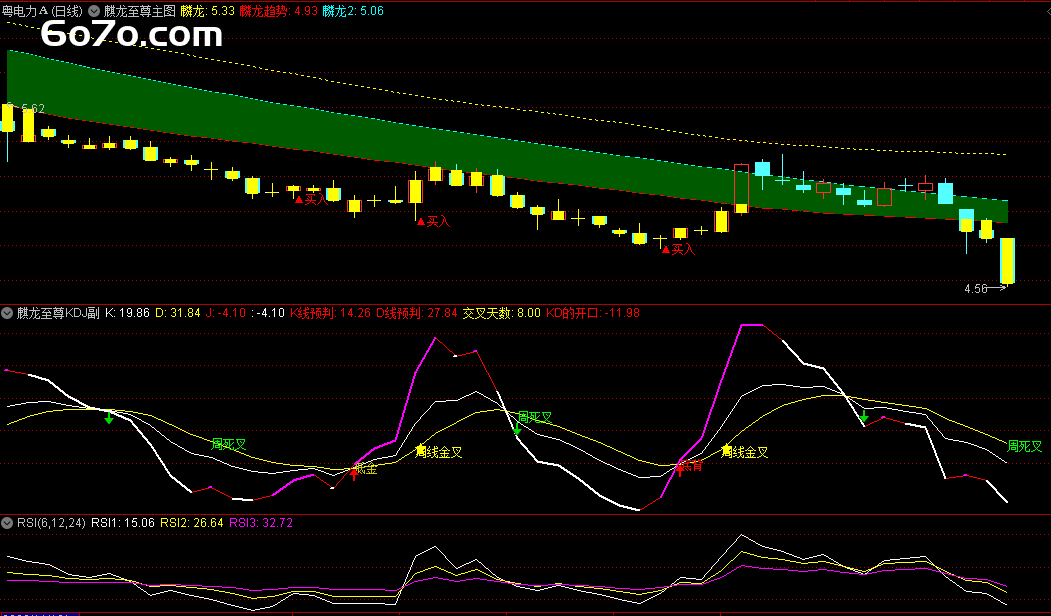This screenshot has height=616, width=1051.
Task: Click the green down-arrow under middle 周死叉
Action: coord(517,429)
